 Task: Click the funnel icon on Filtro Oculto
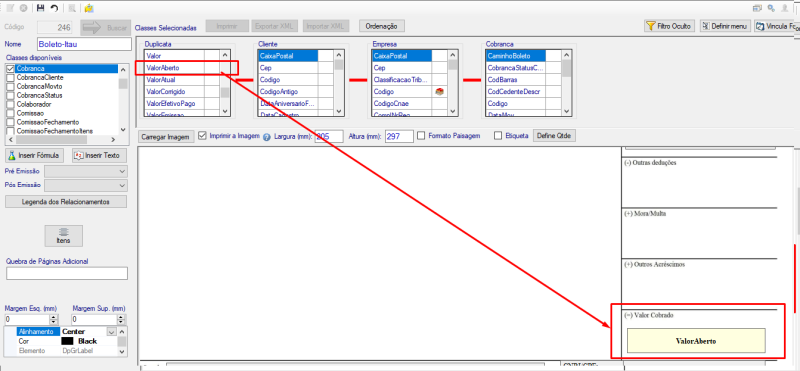tap(651, 26)
